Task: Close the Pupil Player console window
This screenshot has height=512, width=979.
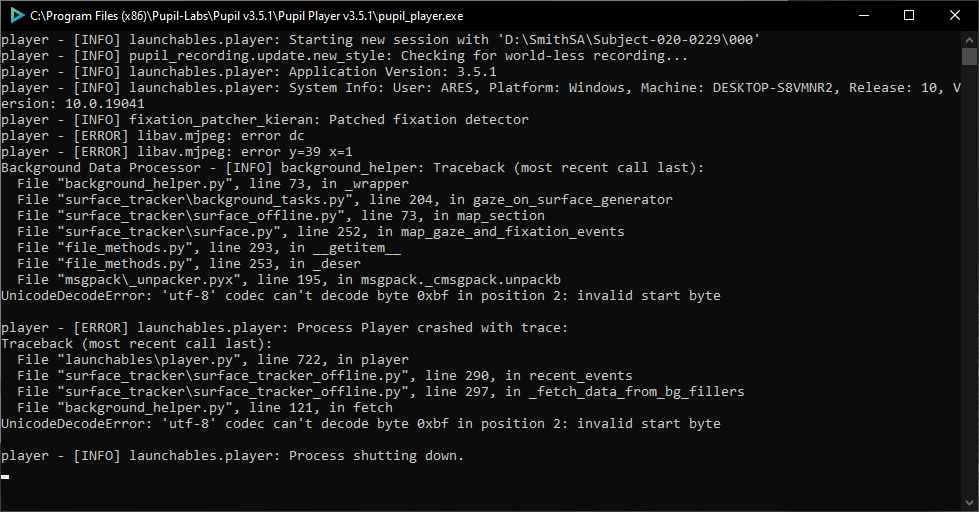Action: click(x=955, y=16)
